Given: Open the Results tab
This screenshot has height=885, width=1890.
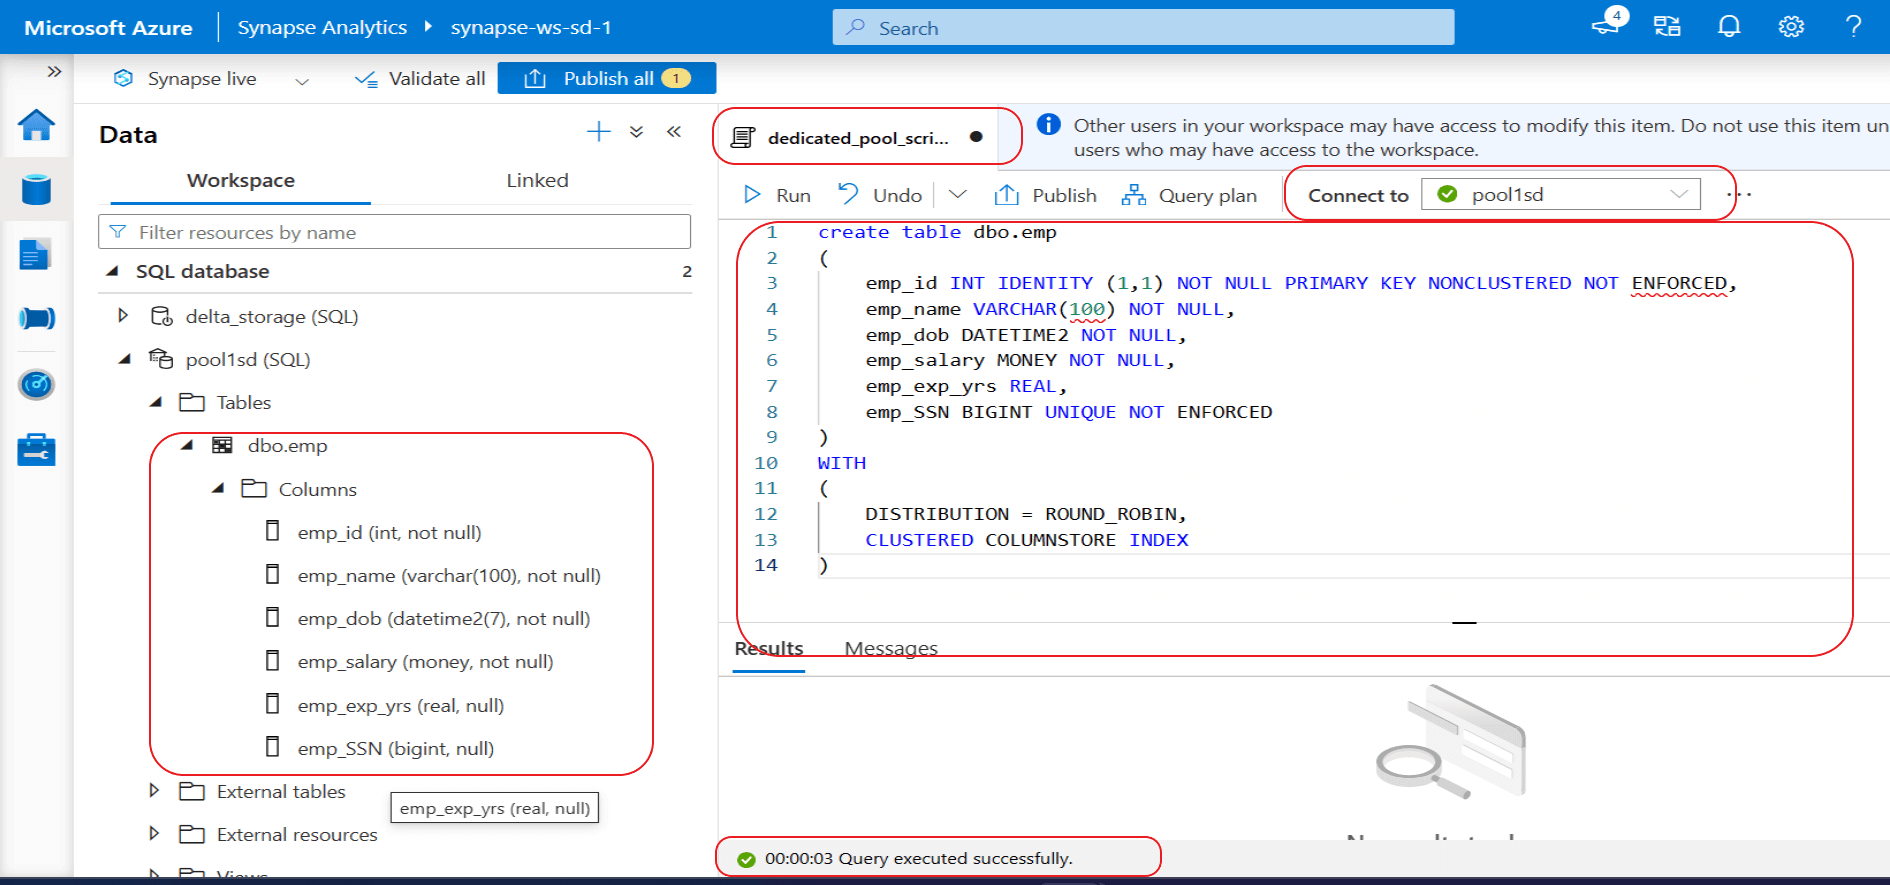Looking at the screenshot, I should click(769, 649).
